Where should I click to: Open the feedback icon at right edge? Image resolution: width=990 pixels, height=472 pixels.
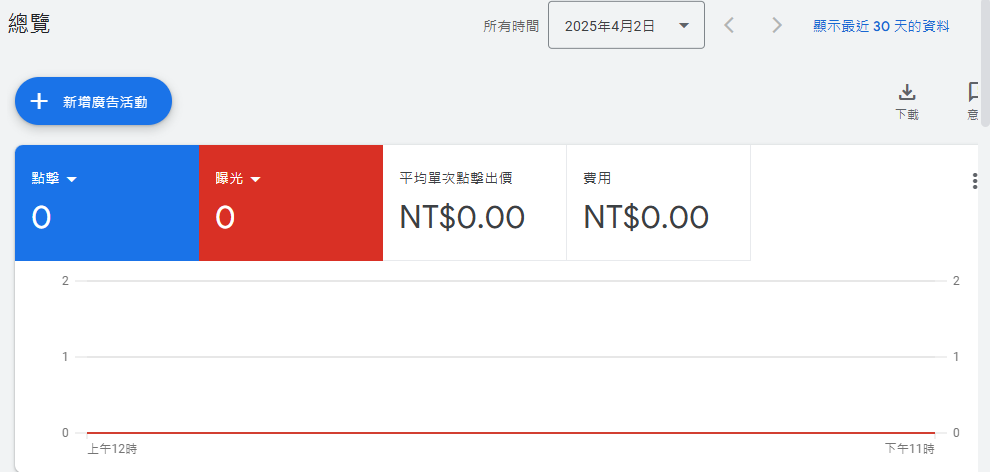point(974,92)
